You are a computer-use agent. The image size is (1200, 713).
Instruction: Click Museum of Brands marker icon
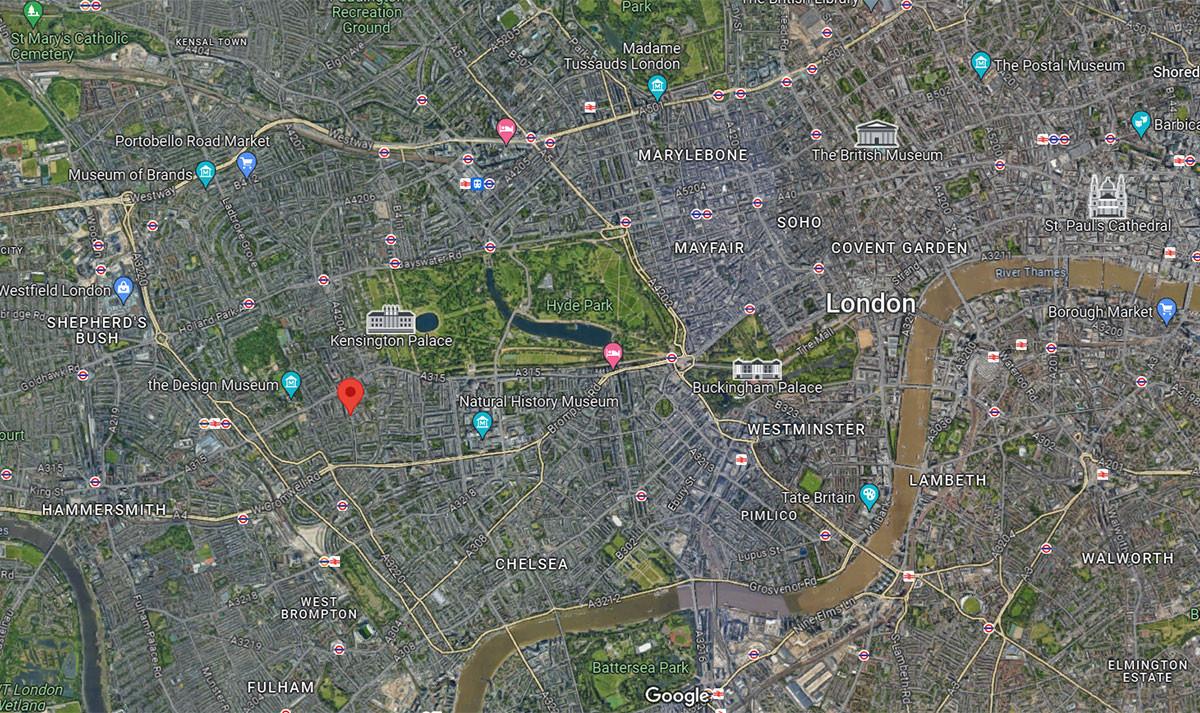pos(206,174)
